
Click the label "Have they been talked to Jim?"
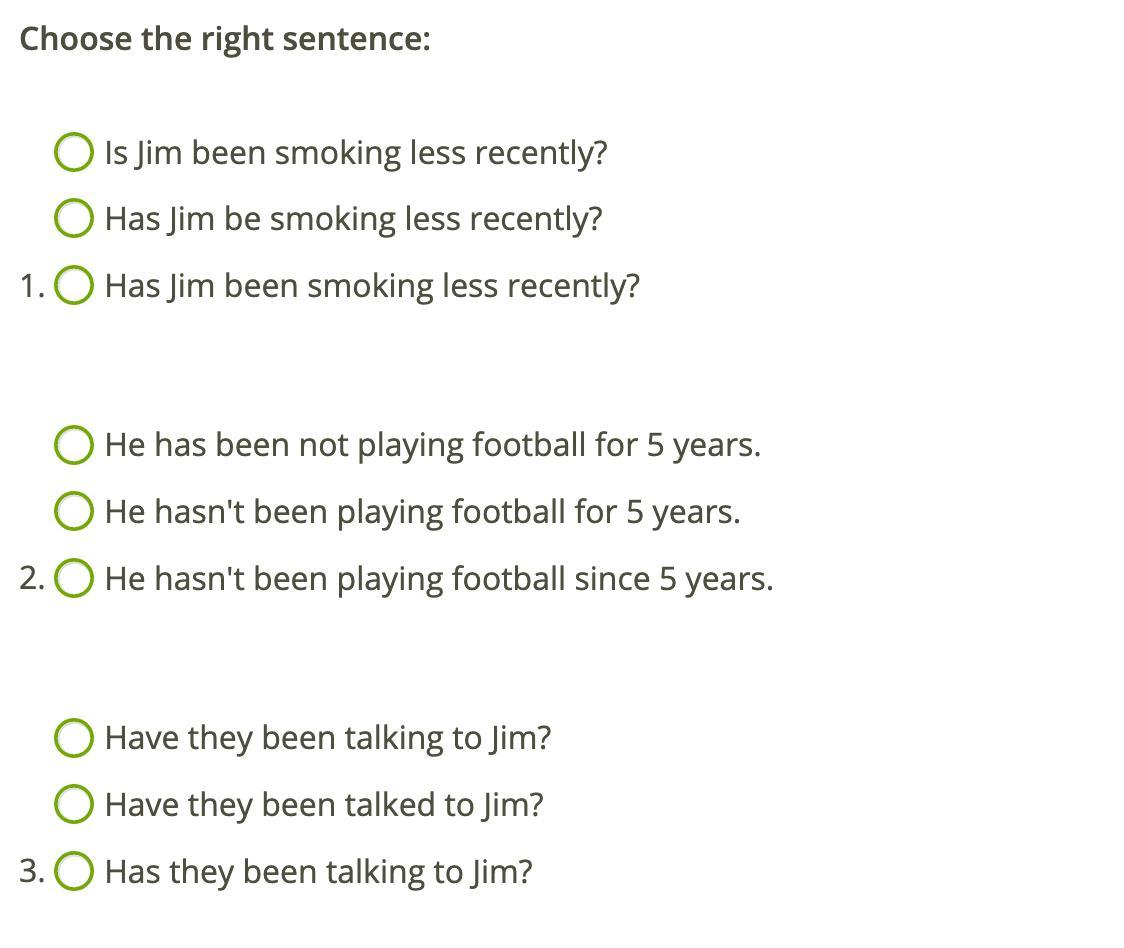click(325, 805)
